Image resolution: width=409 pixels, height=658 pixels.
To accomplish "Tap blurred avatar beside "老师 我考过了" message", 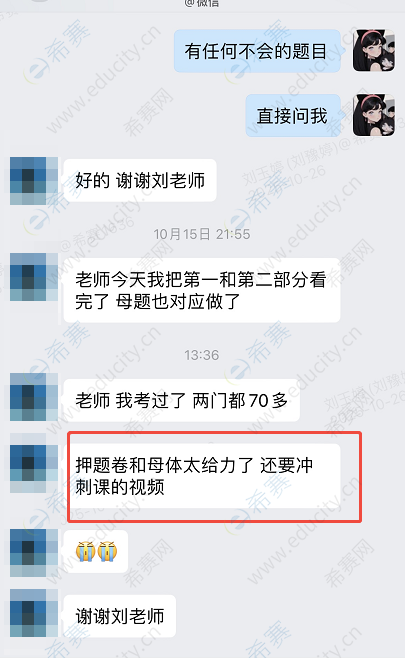I will pos(34,397).
